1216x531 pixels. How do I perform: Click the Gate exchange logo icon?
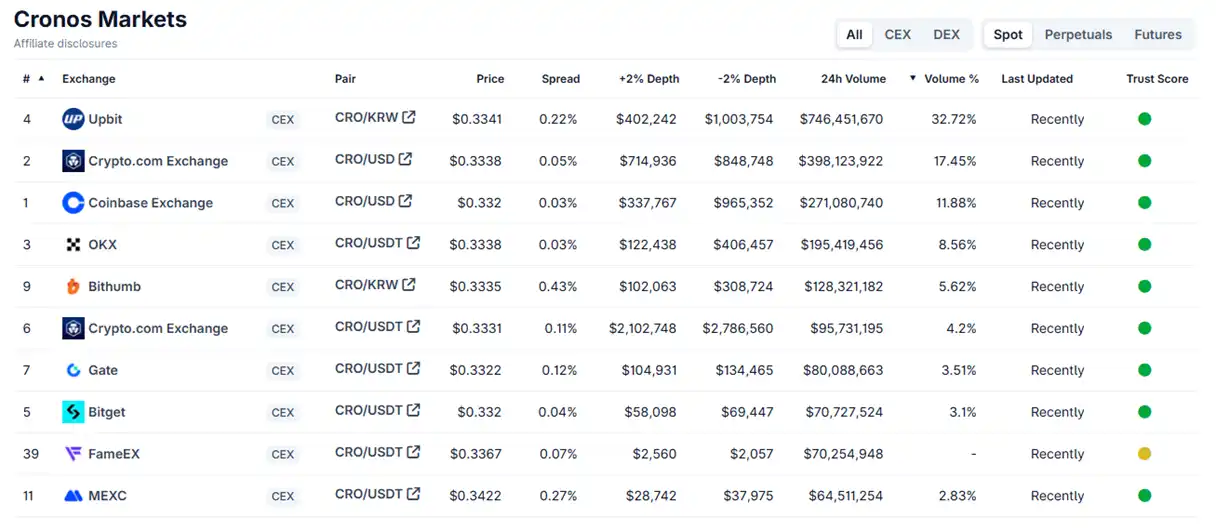(x=73, y=370)
